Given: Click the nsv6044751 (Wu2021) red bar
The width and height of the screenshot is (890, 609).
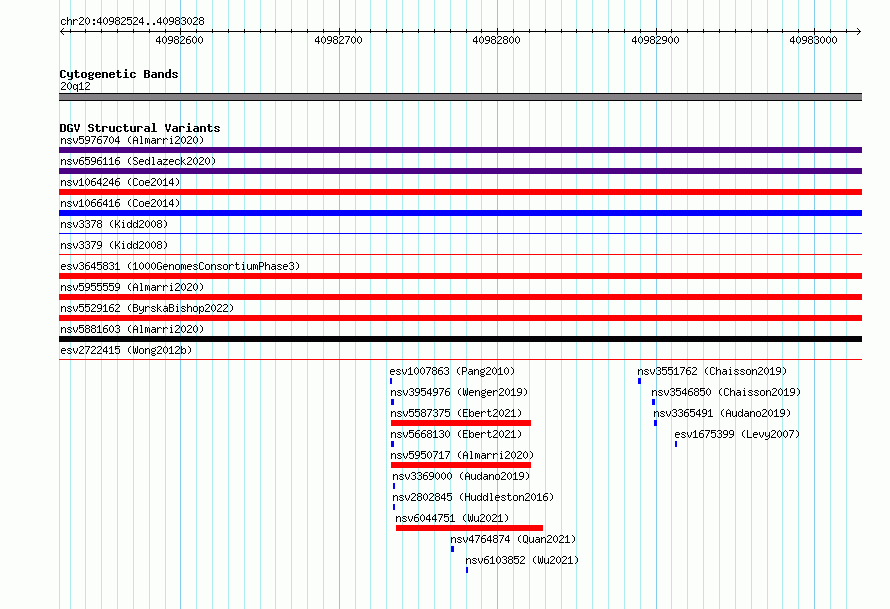Looking at the screenshot, I should pyautogui.click(x=469, y=528).
